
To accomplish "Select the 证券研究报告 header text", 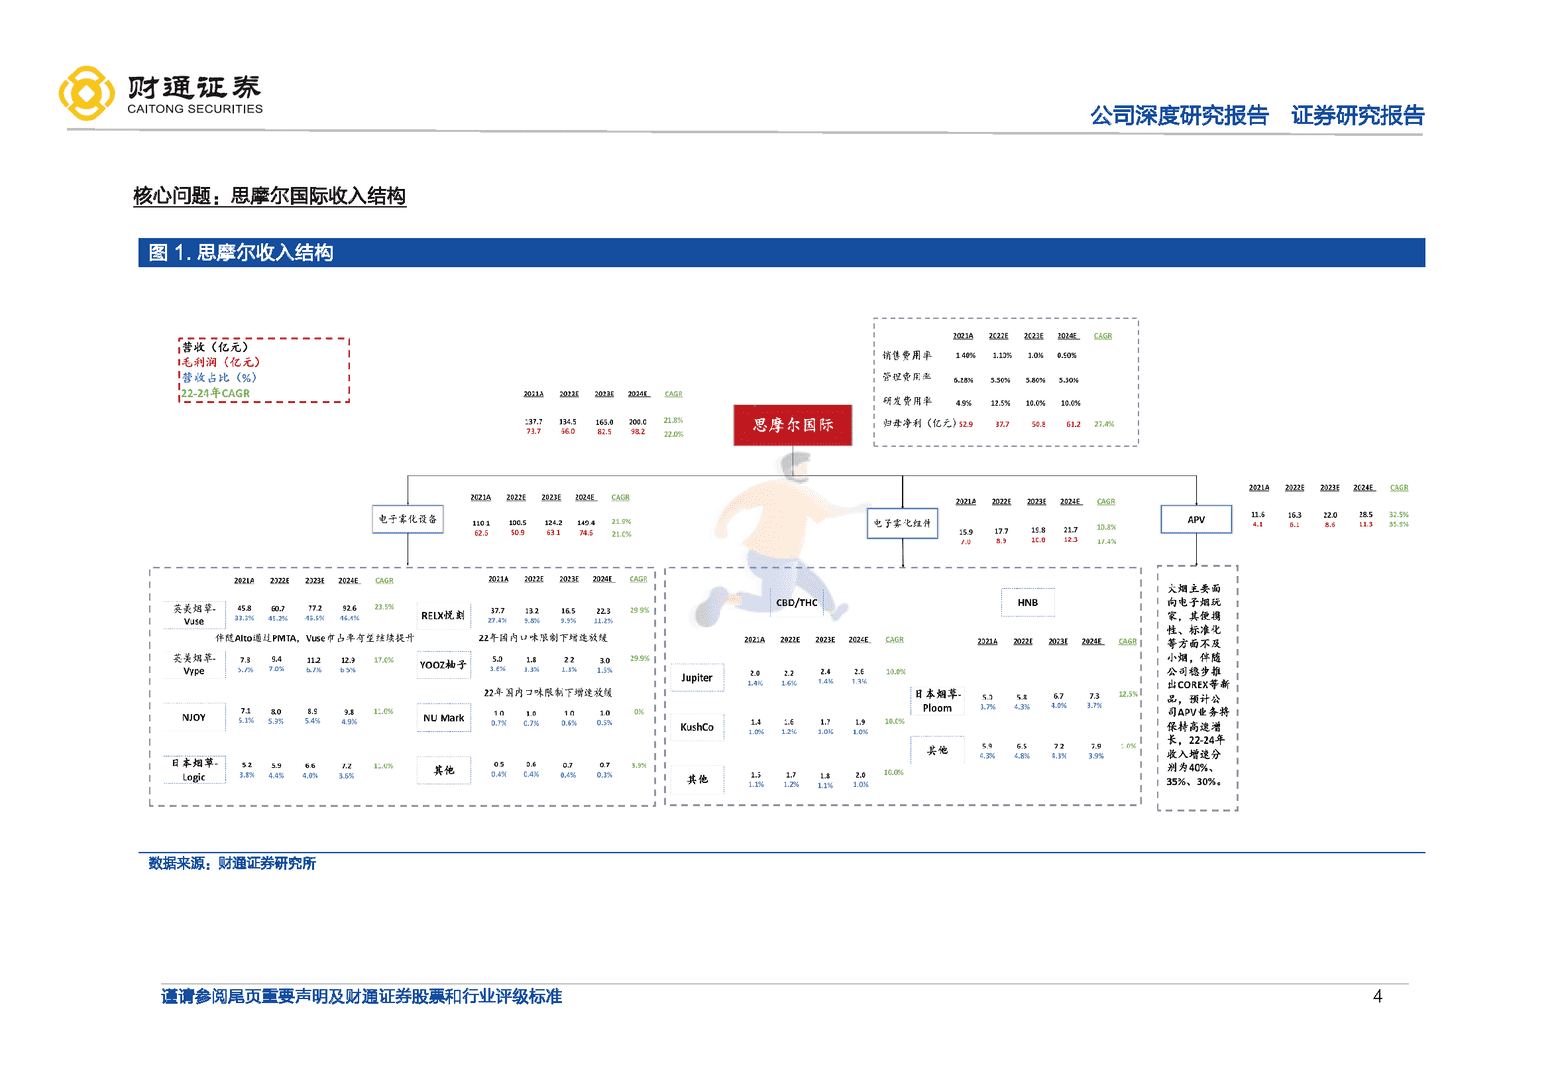I will (1357, 116).
